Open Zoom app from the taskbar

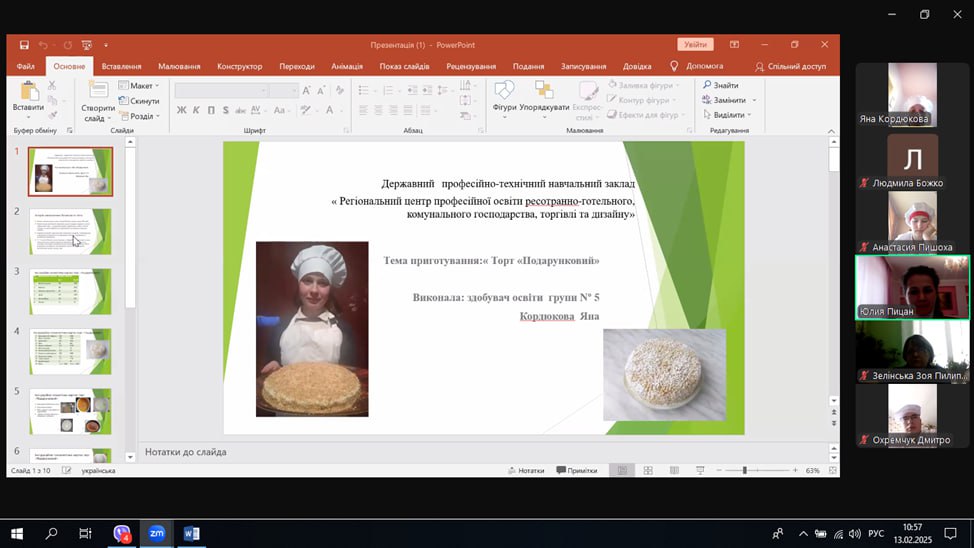(x=156, y=534)
